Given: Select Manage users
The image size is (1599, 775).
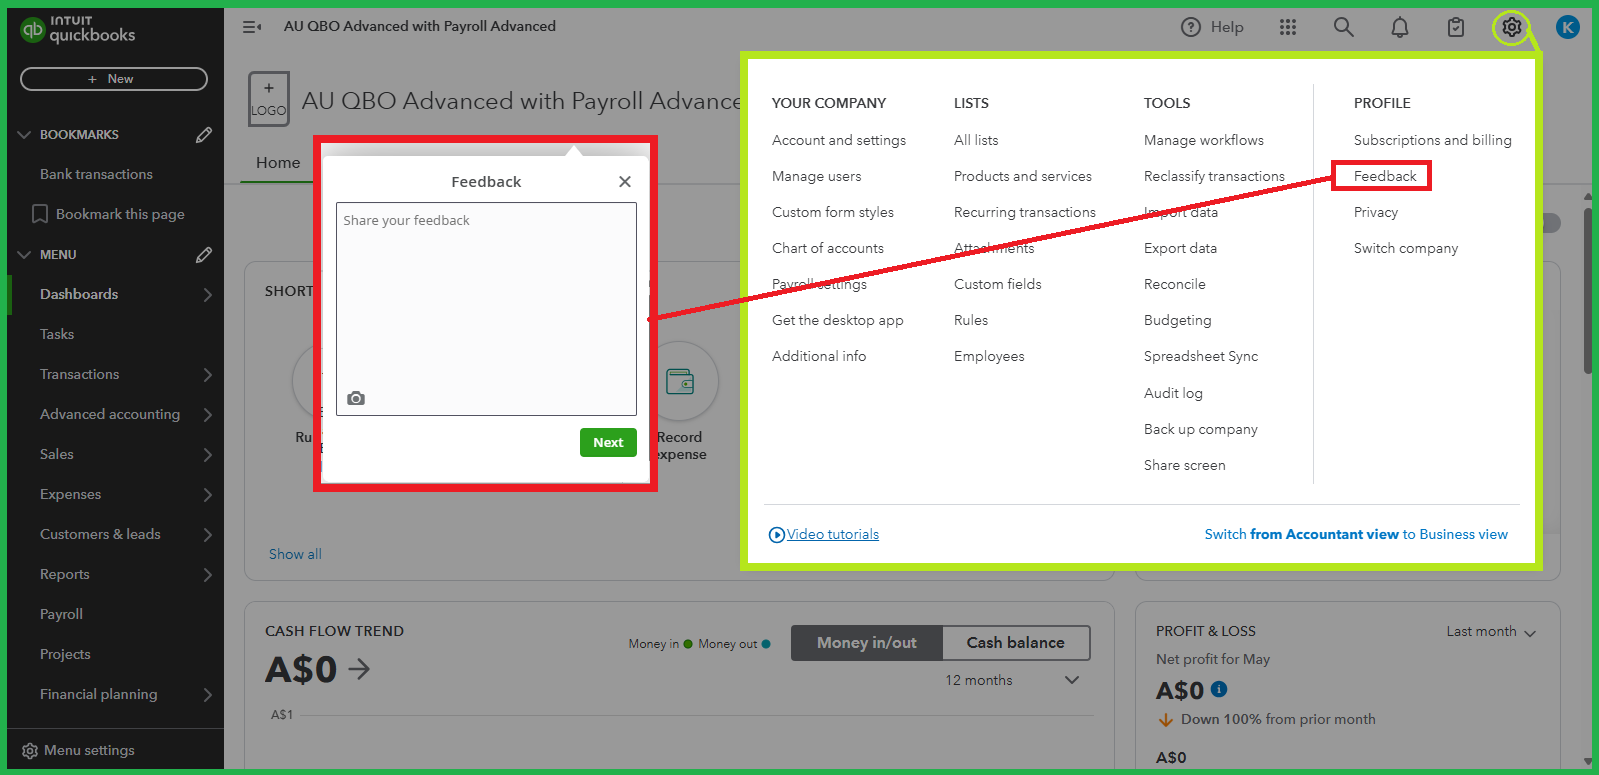Looking at the screenshot, I should [x=816, y=176].
